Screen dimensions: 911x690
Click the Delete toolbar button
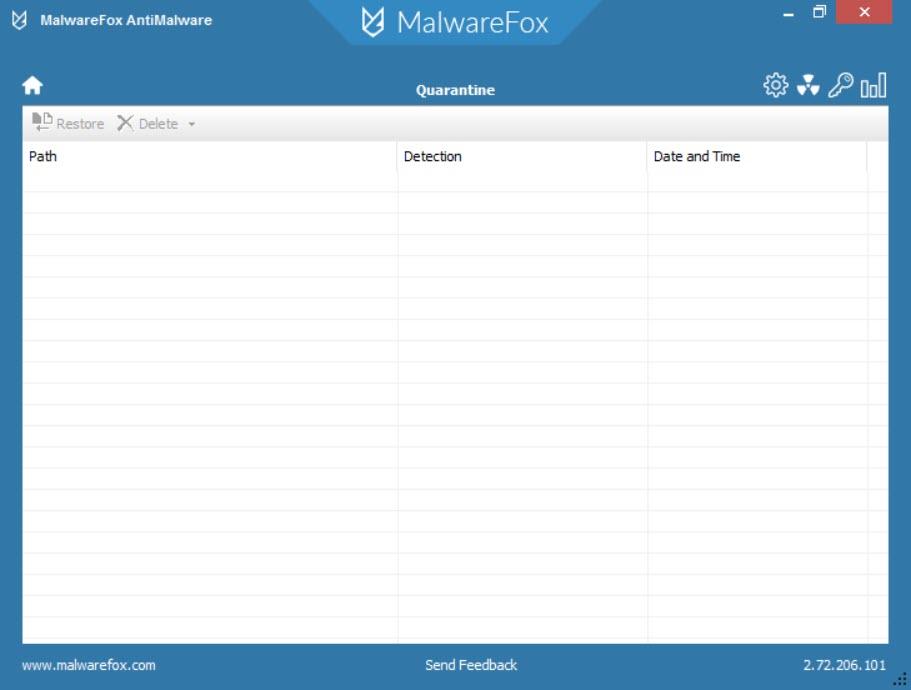click(148, 123)
